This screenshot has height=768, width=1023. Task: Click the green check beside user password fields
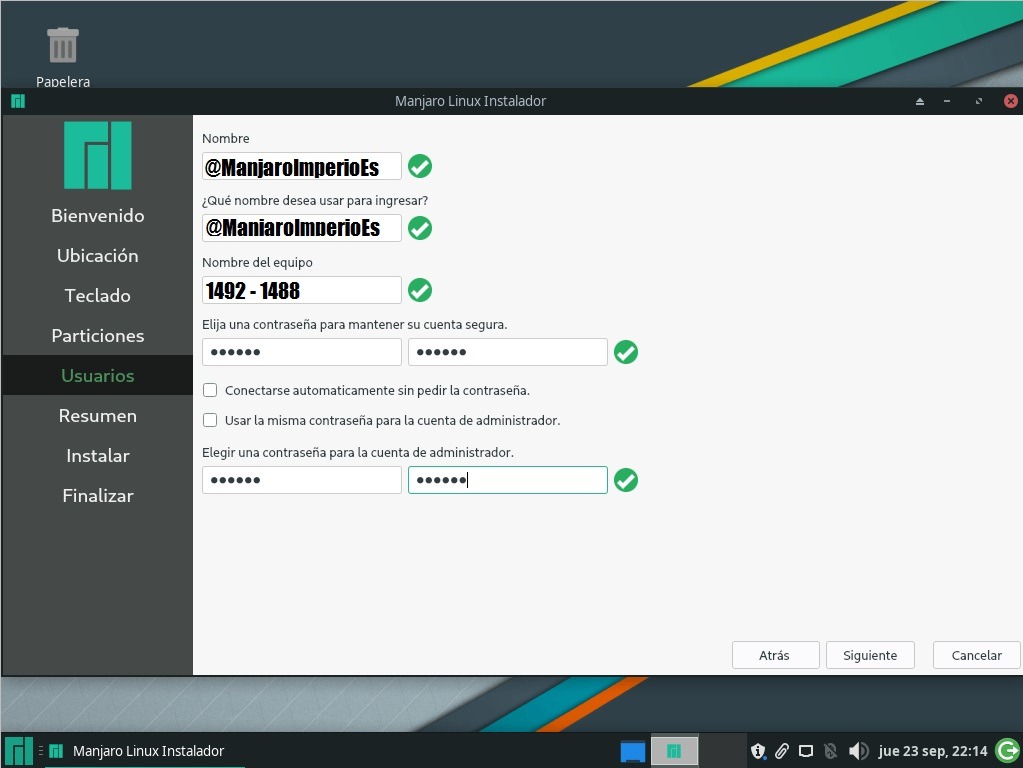point(626,352)
